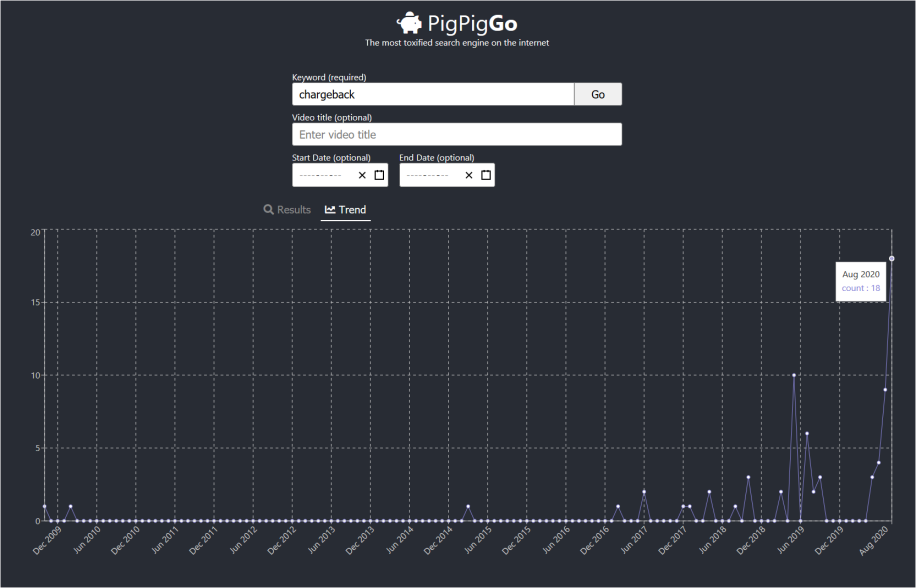Click the Aug 2020 count tooltip
The height and width of the screenshot is (588, 916).
[x=861, y=281]
